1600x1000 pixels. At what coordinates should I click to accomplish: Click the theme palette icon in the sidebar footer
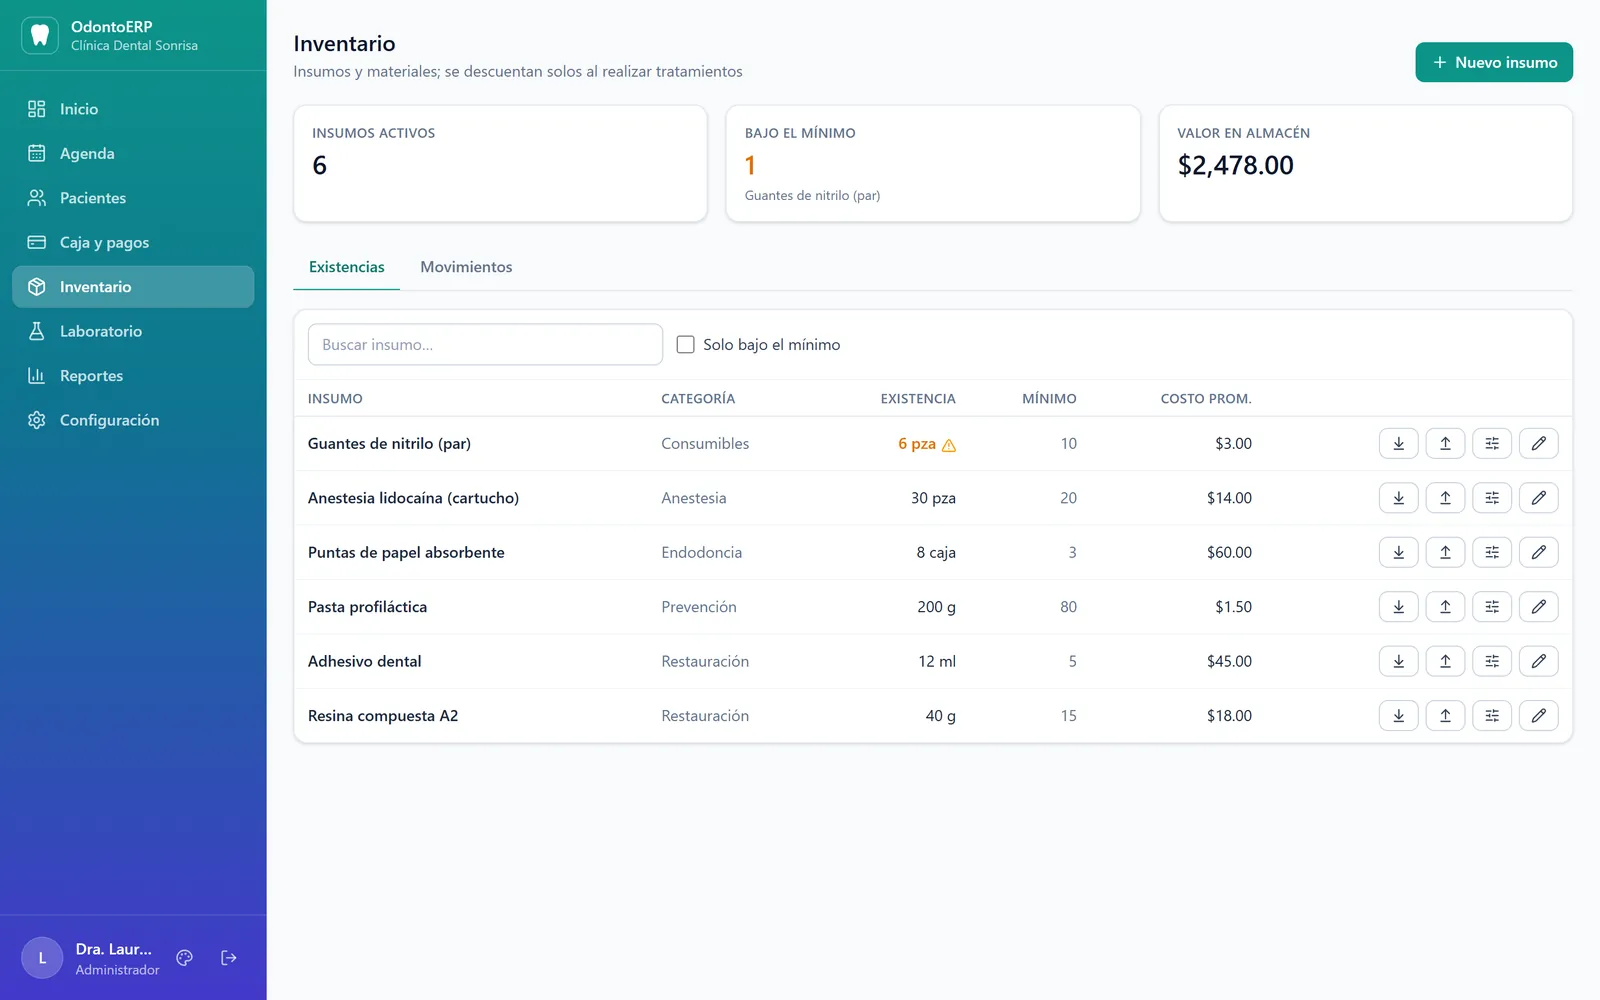(x=184, y=958)
